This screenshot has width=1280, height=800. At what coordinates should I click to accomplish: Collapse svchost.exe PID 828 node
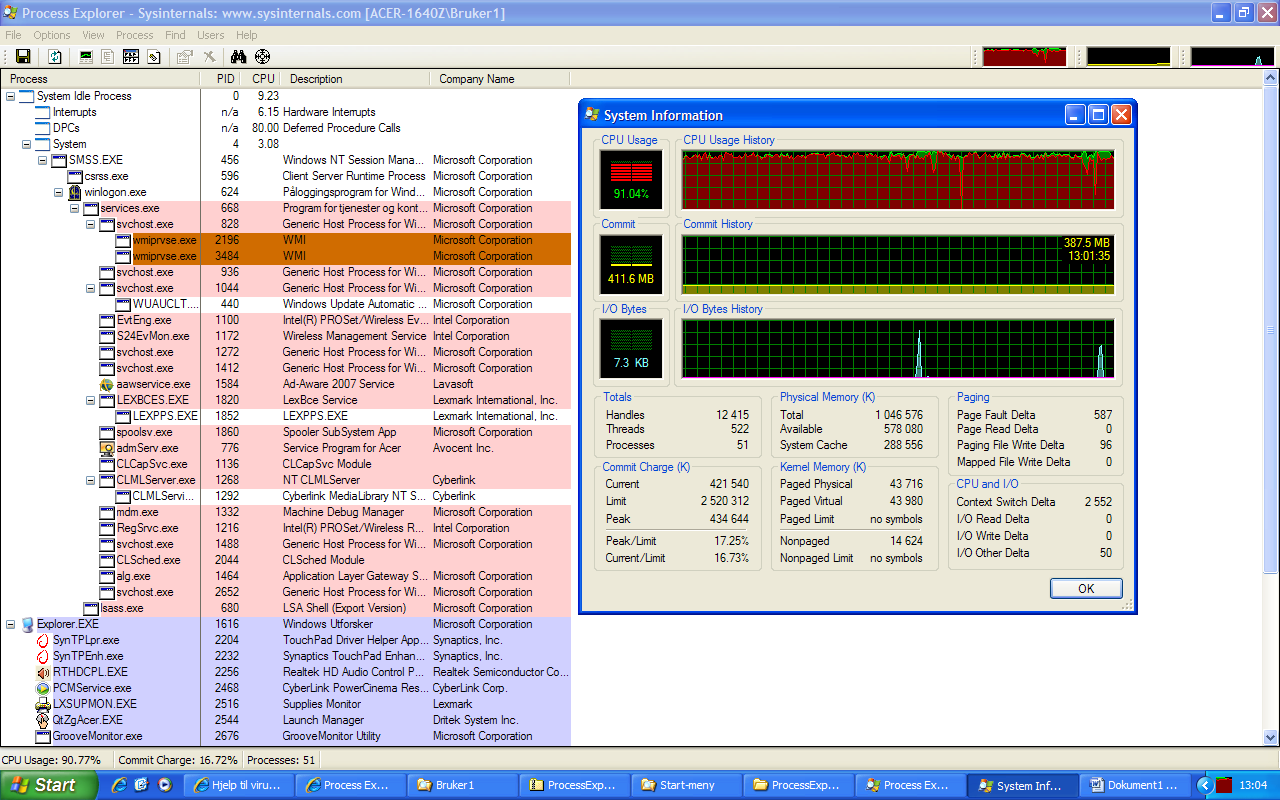(x=91, y=224)
